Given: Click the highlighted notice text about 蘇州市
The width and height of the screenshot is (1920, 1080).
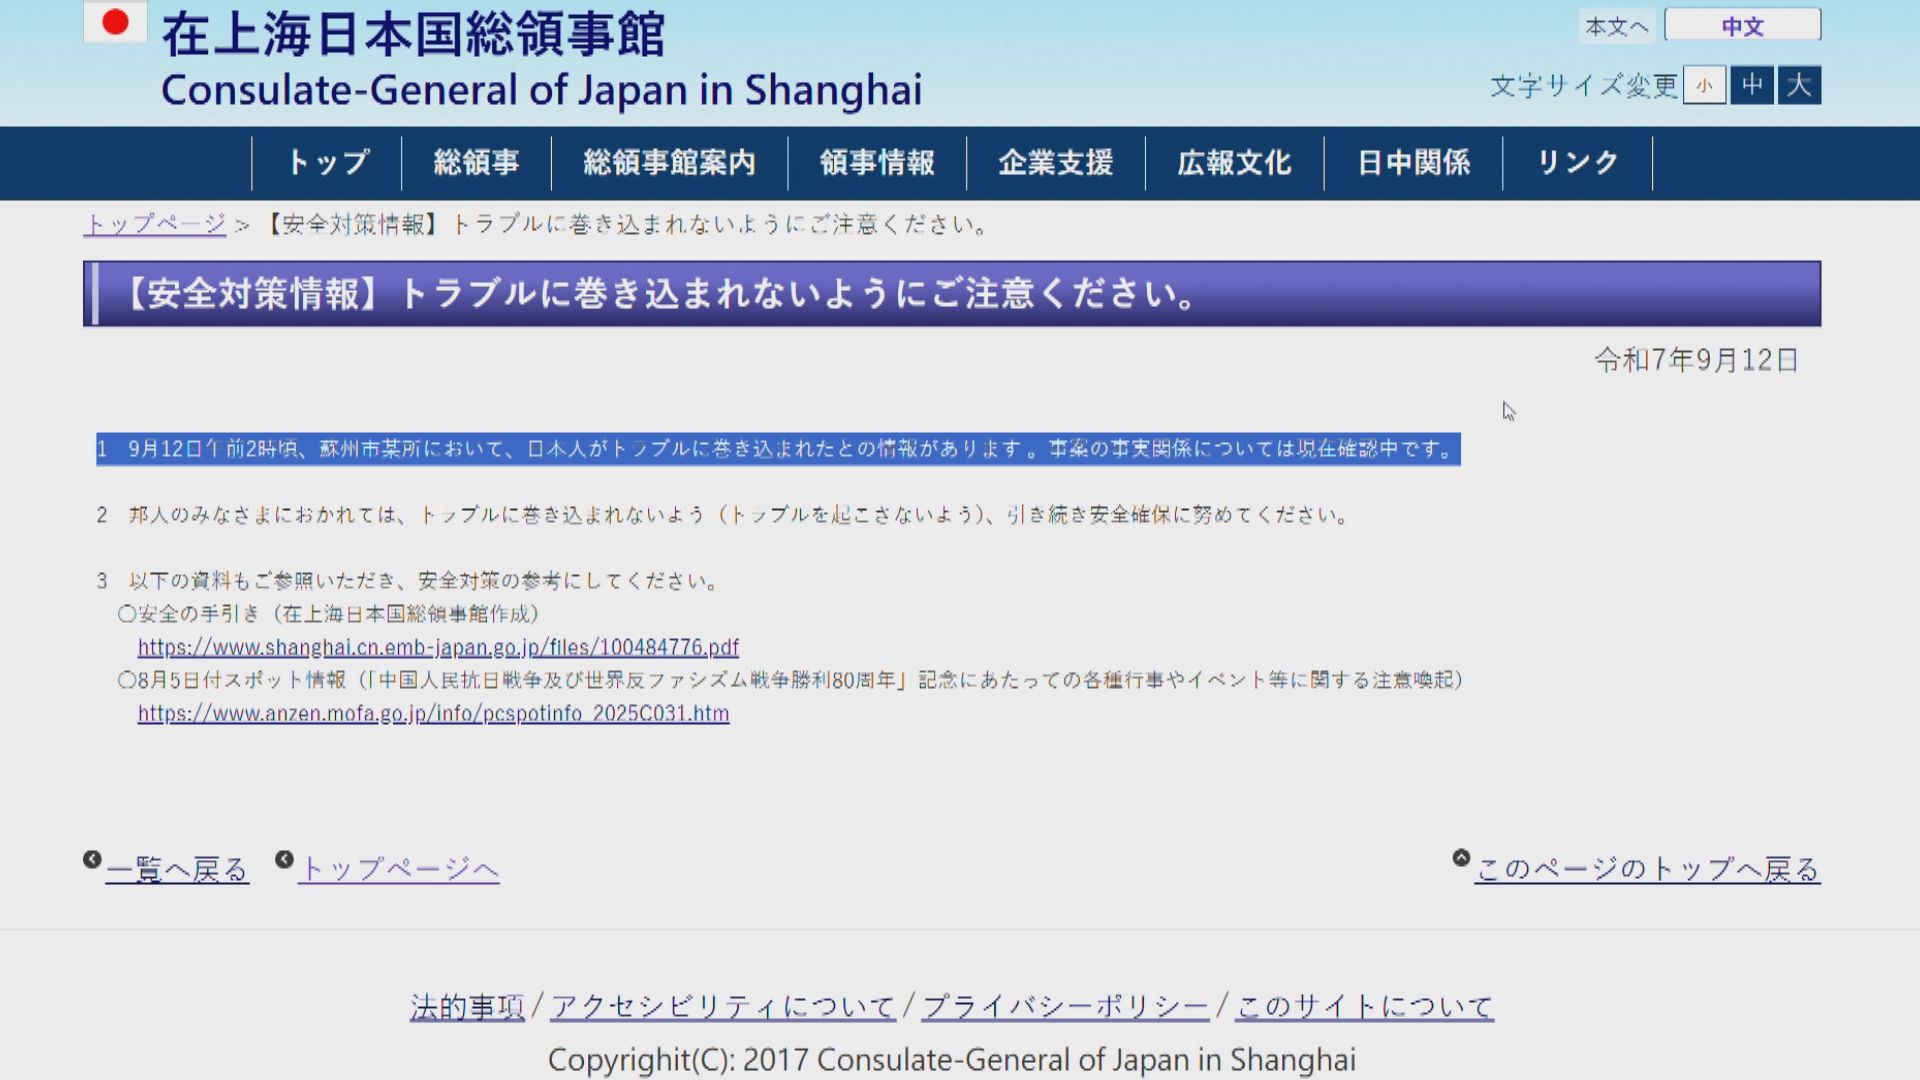Looking at the screenshot, I should pos(780,451).
